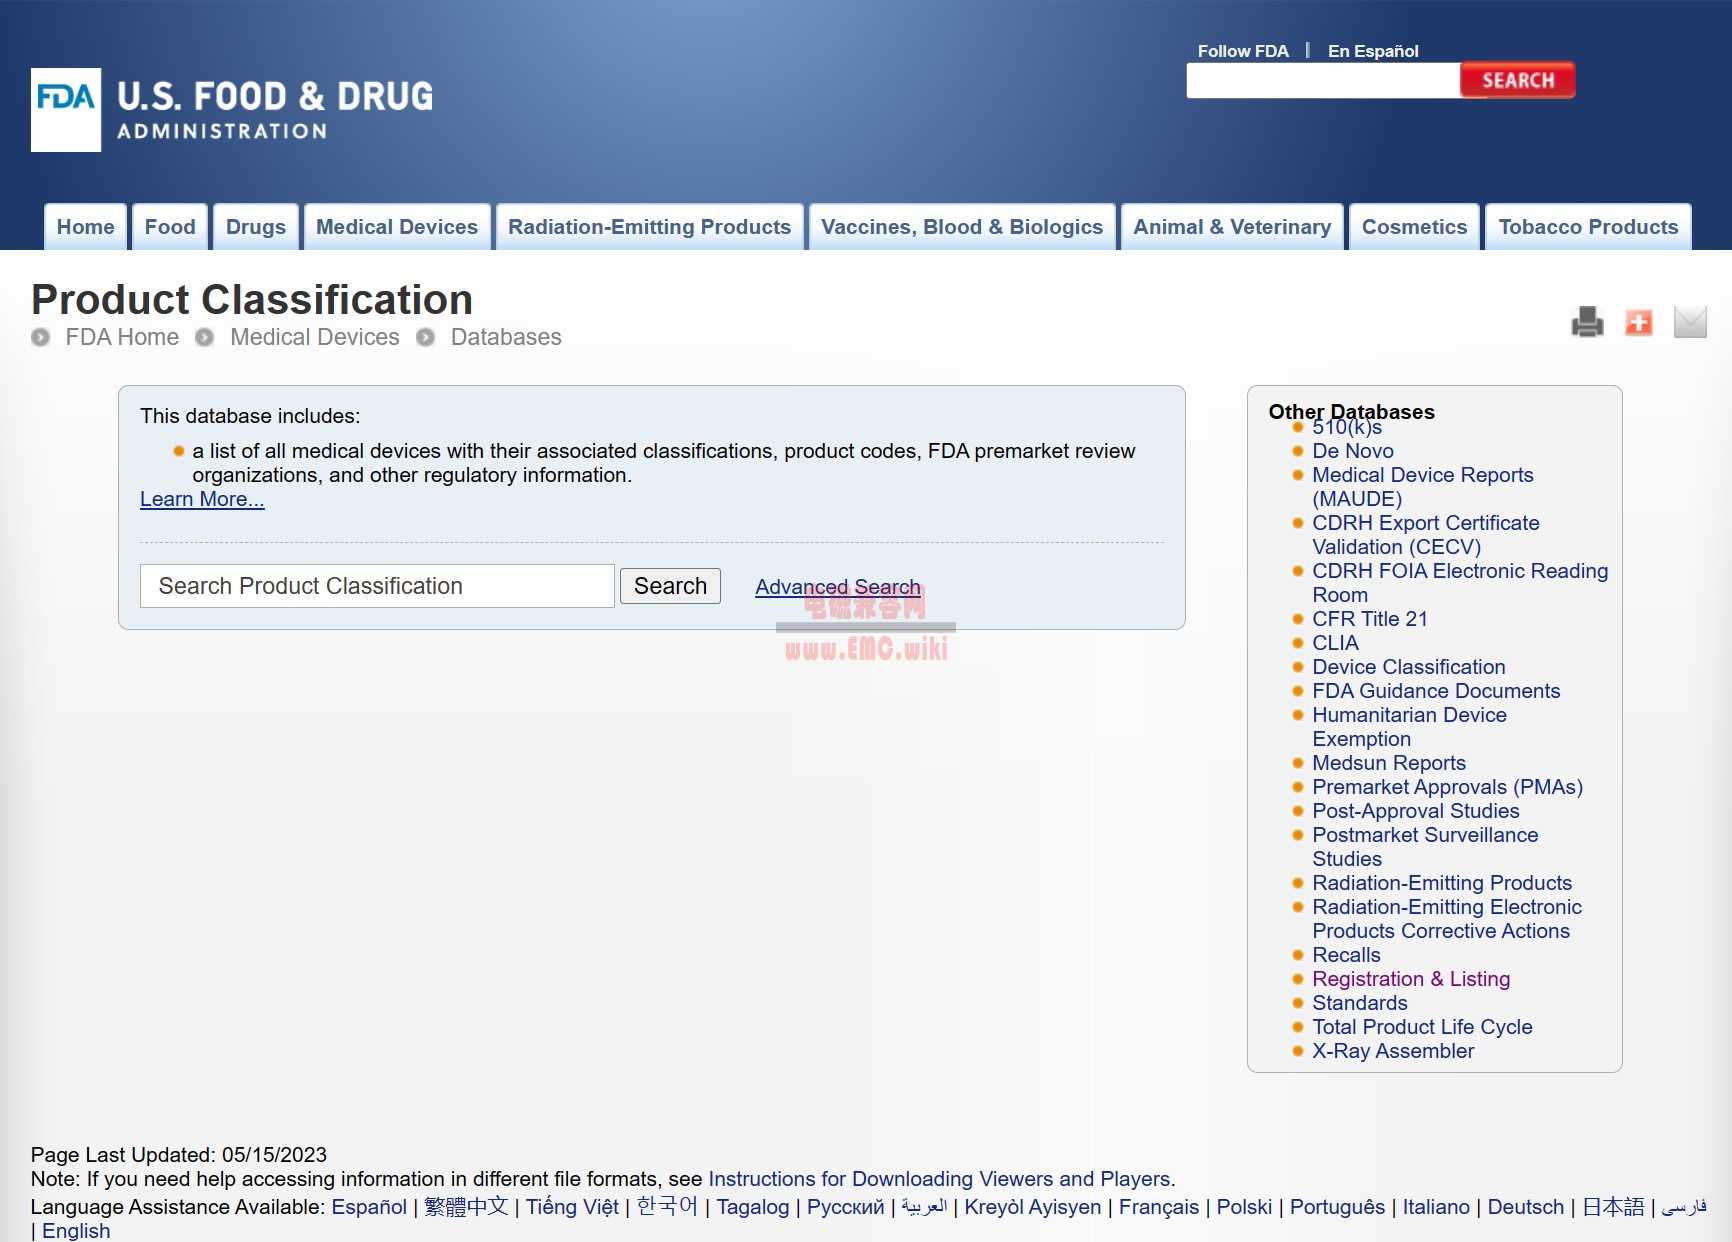Open the Drugs navigation tab
Image resolution: width=1732 pixels, height=1242 pixels.
click(256, 227)
